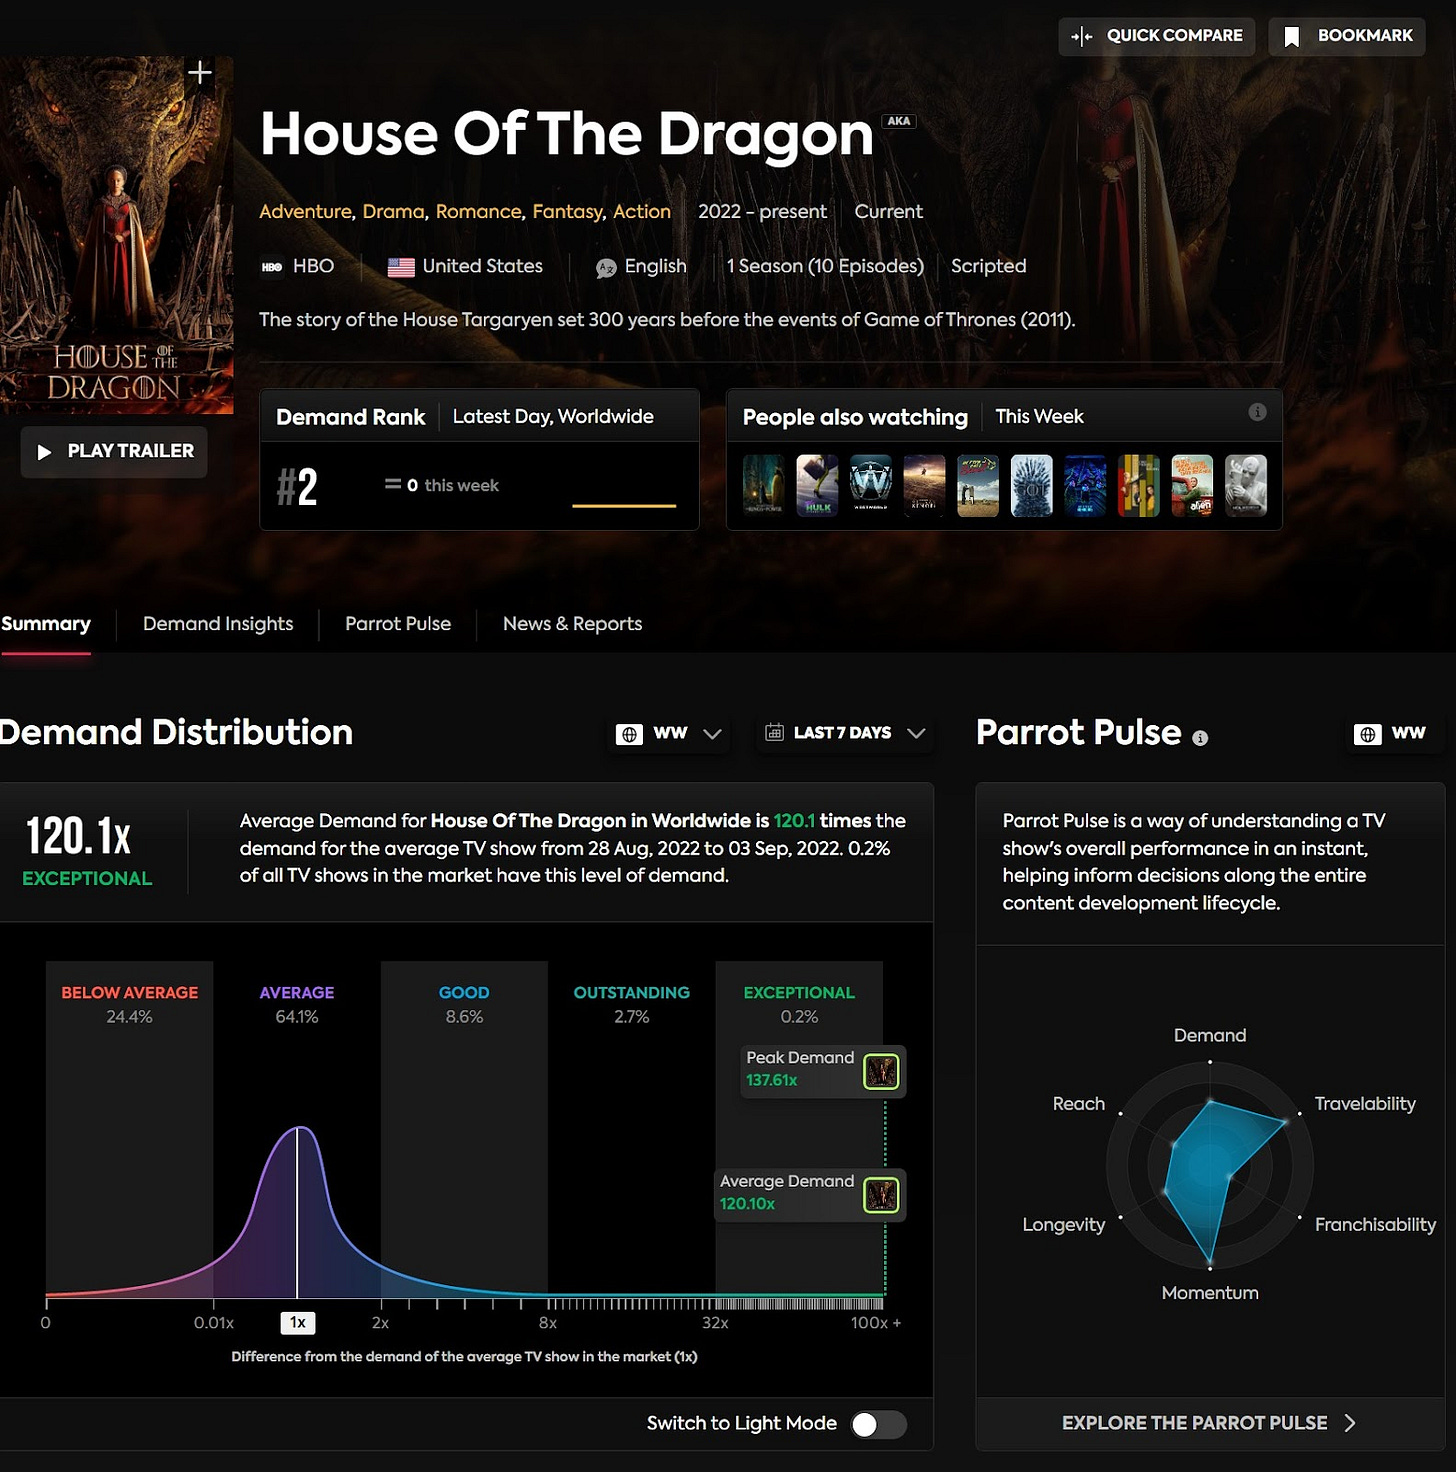Open the Quick Compare tool
The width and height of the screenshot is (1456, 1472).
tap(1156, 36)
